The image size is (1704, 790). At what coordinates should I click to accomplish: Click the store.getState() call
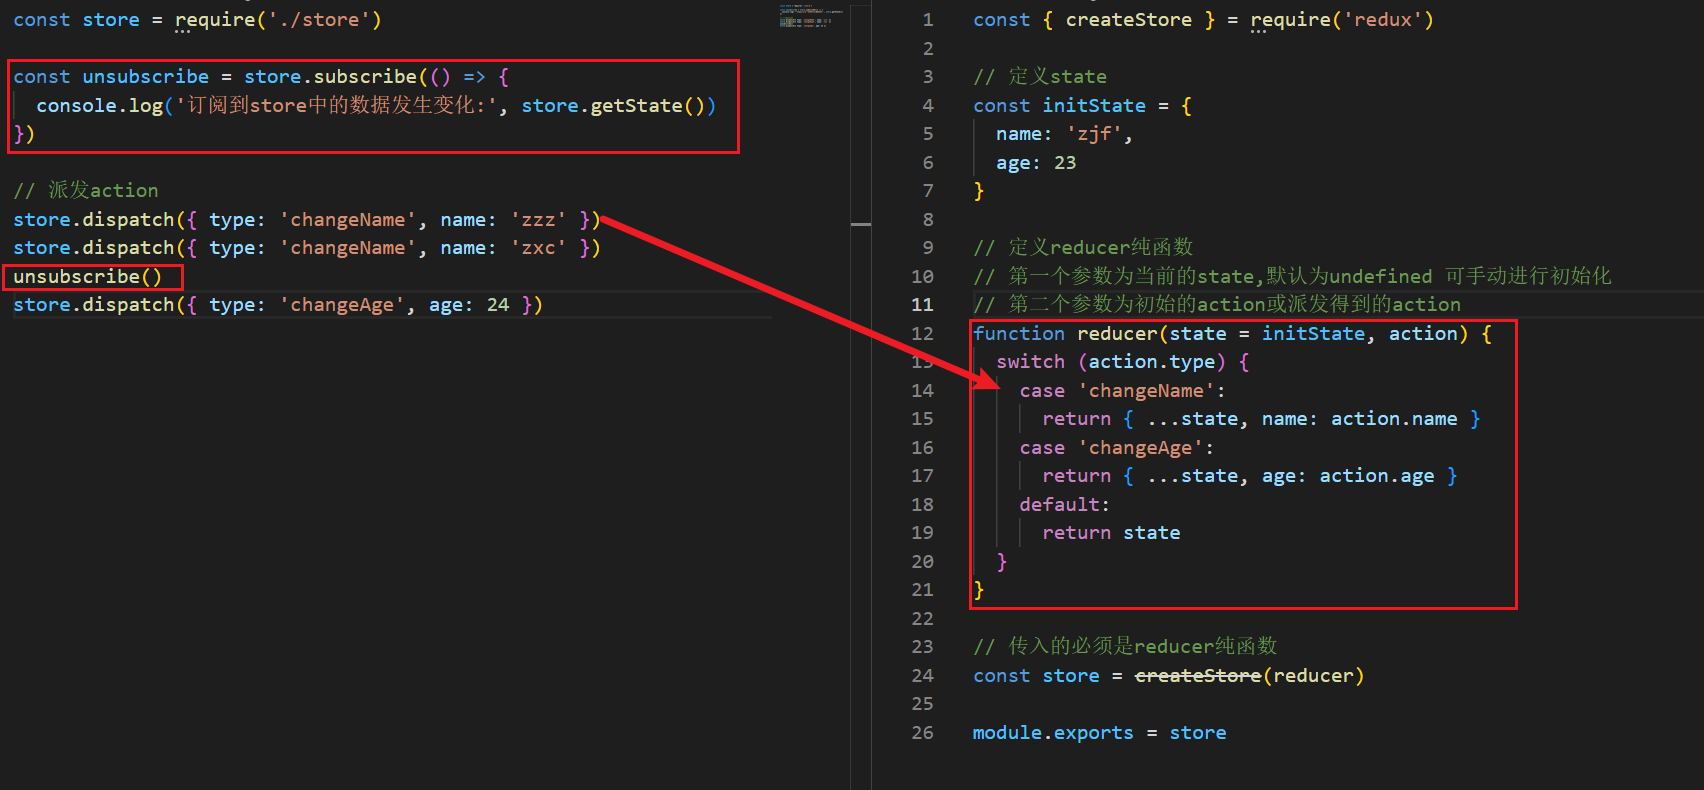tap(618, 106)
